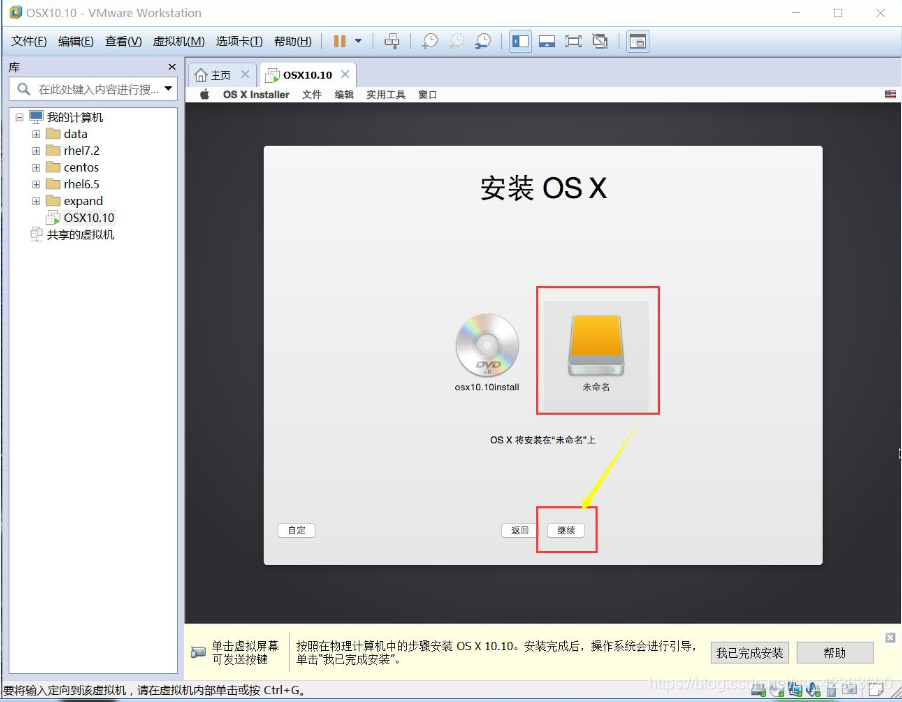This screenshot has width=902, height=702.
Task: Click the 自定 customize button
Action: [x=296, y=530]
